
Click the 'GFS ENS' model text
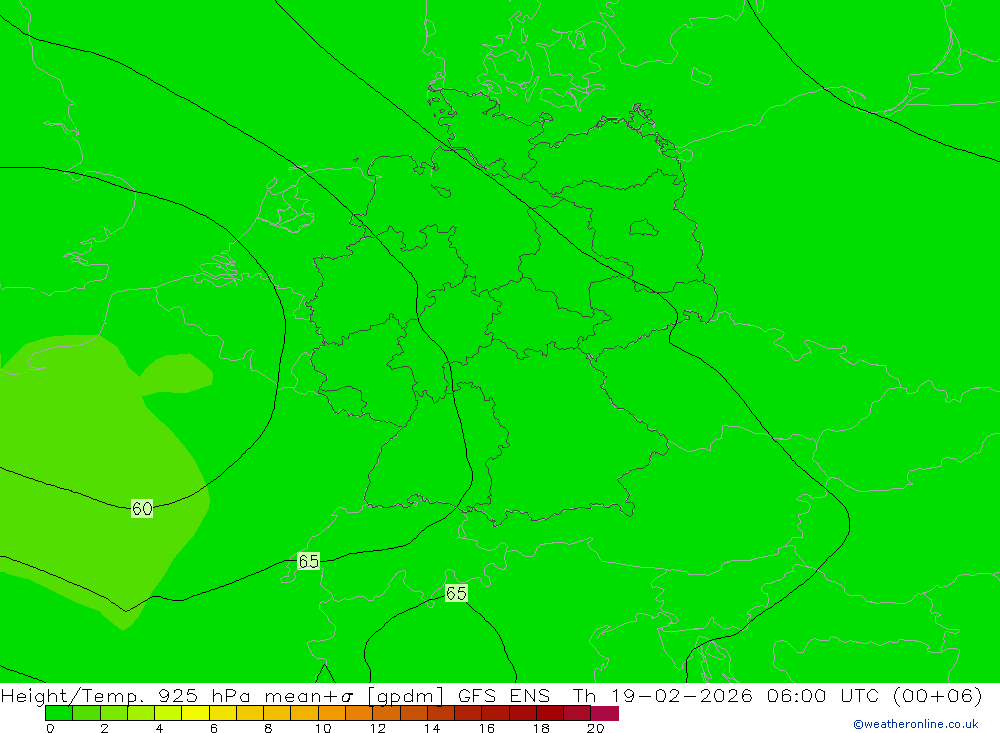coord(504,695)
